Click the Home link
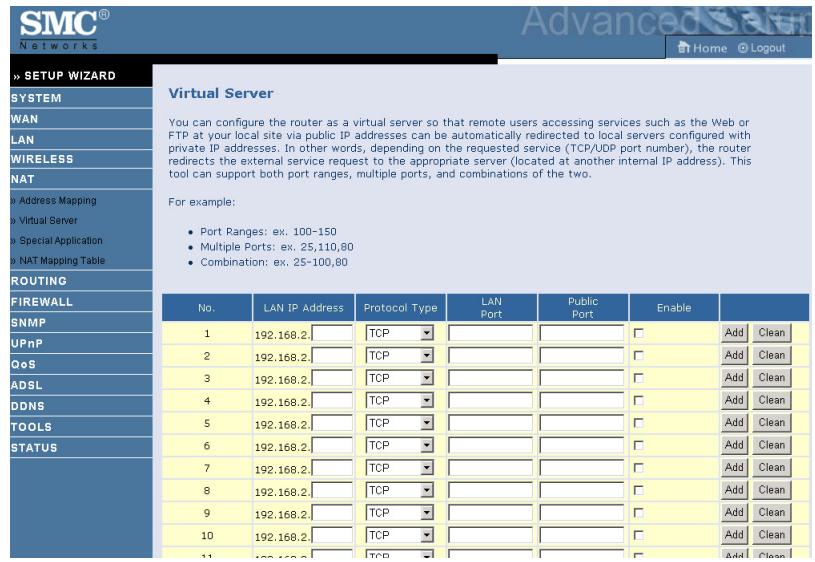Screen dimensions: 815x562 (x=702, y=48)
